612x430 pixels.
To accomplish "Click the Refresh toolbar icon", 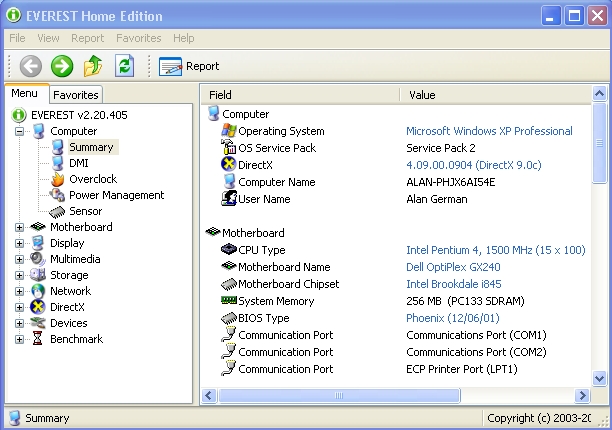I will [x=124, y=66].
